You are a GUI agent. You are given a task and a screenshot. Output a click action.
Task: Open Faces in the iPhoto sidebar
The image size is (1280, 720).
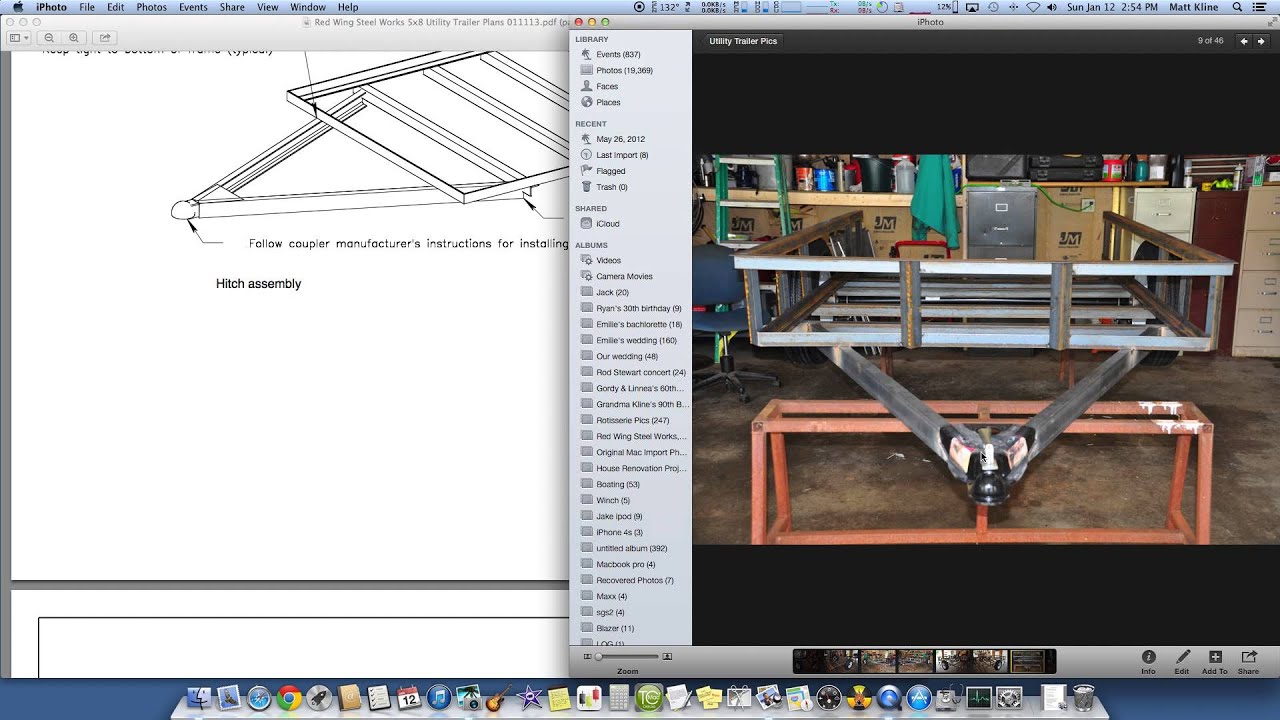(607, 86)
